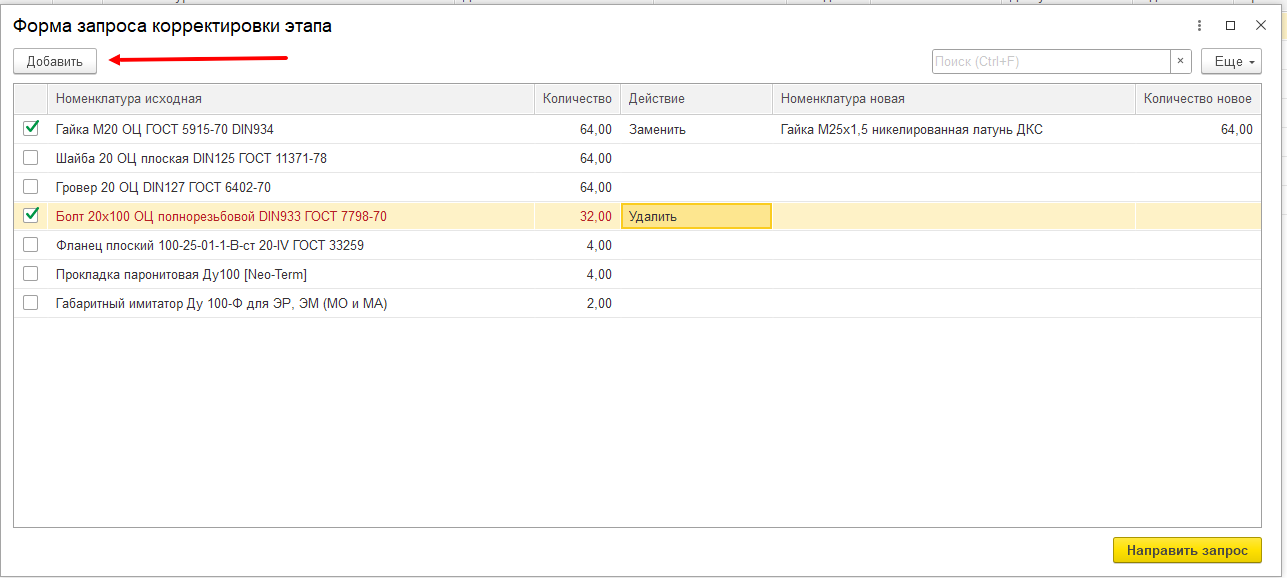Close the Форма запроса корректировки этапа dialog
Image resolution: width=1287 pixels, height=578 pixels.
coord(1260,26)
